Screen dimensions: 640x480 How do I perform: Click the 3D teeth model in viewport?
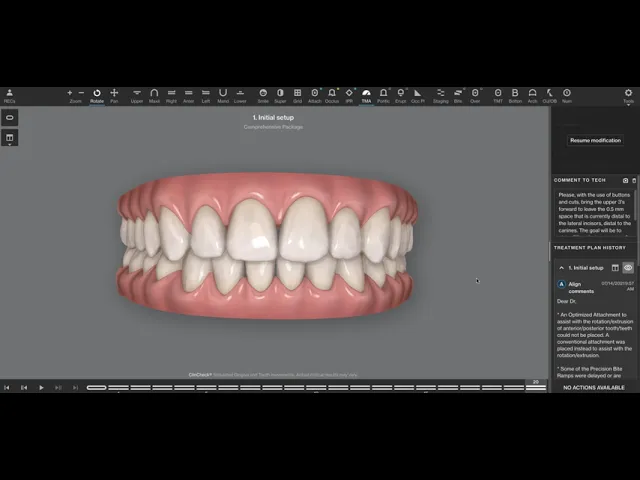point(267,246)
